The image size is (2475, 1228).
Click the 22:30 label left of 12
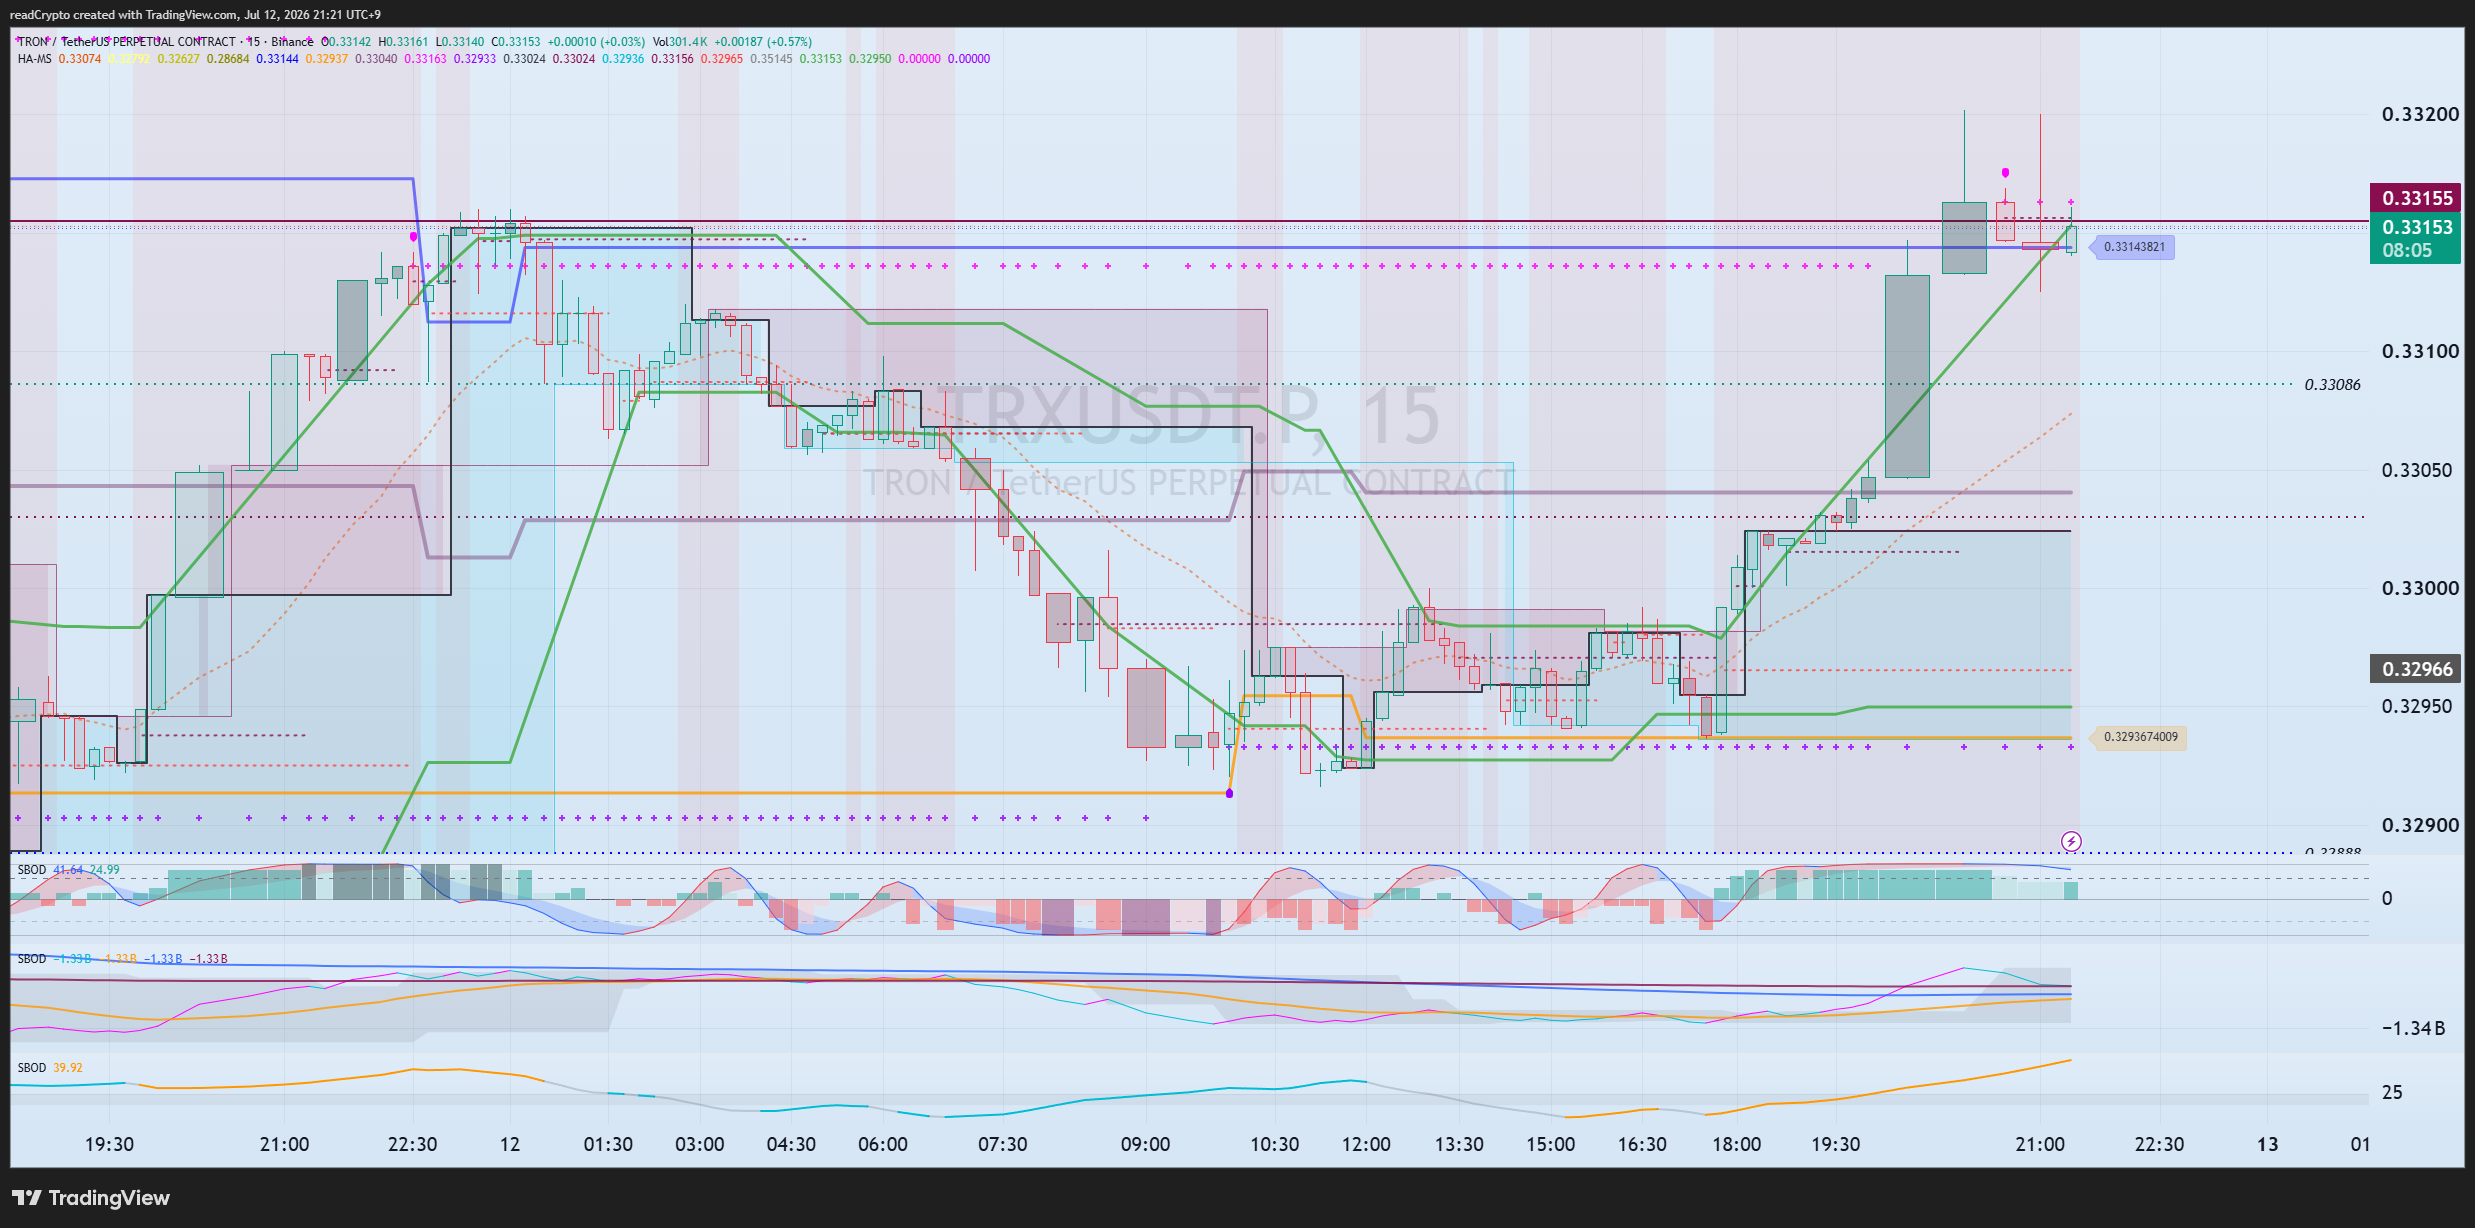[412, 1144]
